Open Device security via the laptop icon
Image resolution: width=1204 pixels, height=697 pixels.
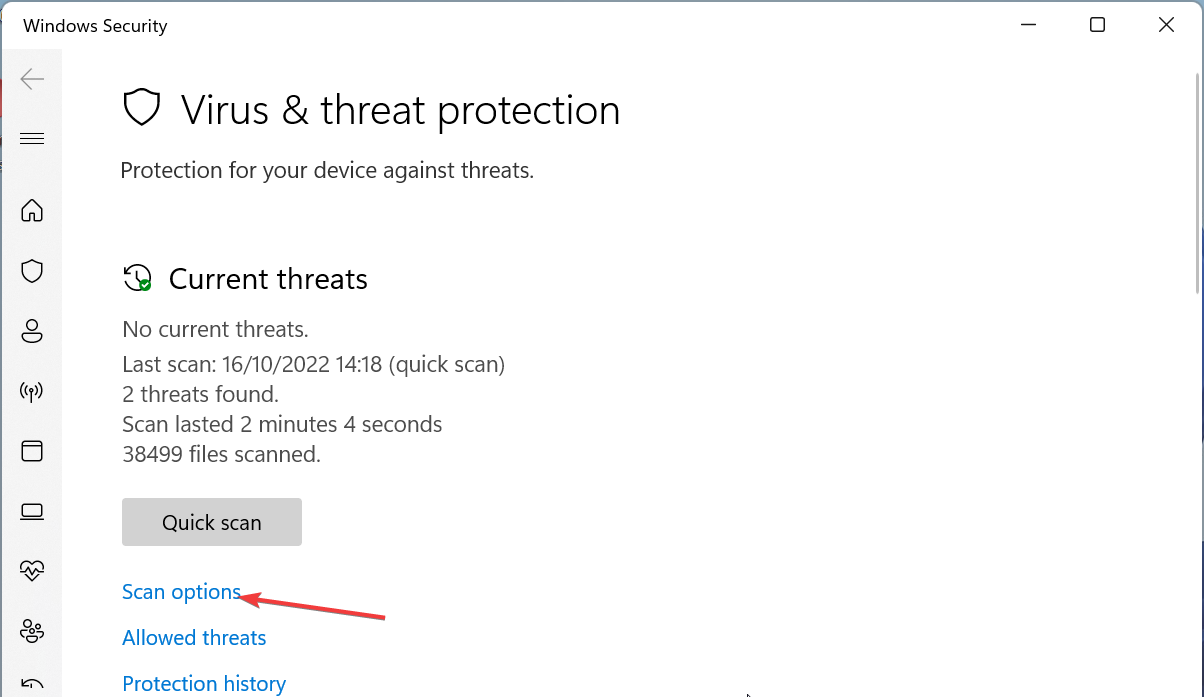click(32, 511)
